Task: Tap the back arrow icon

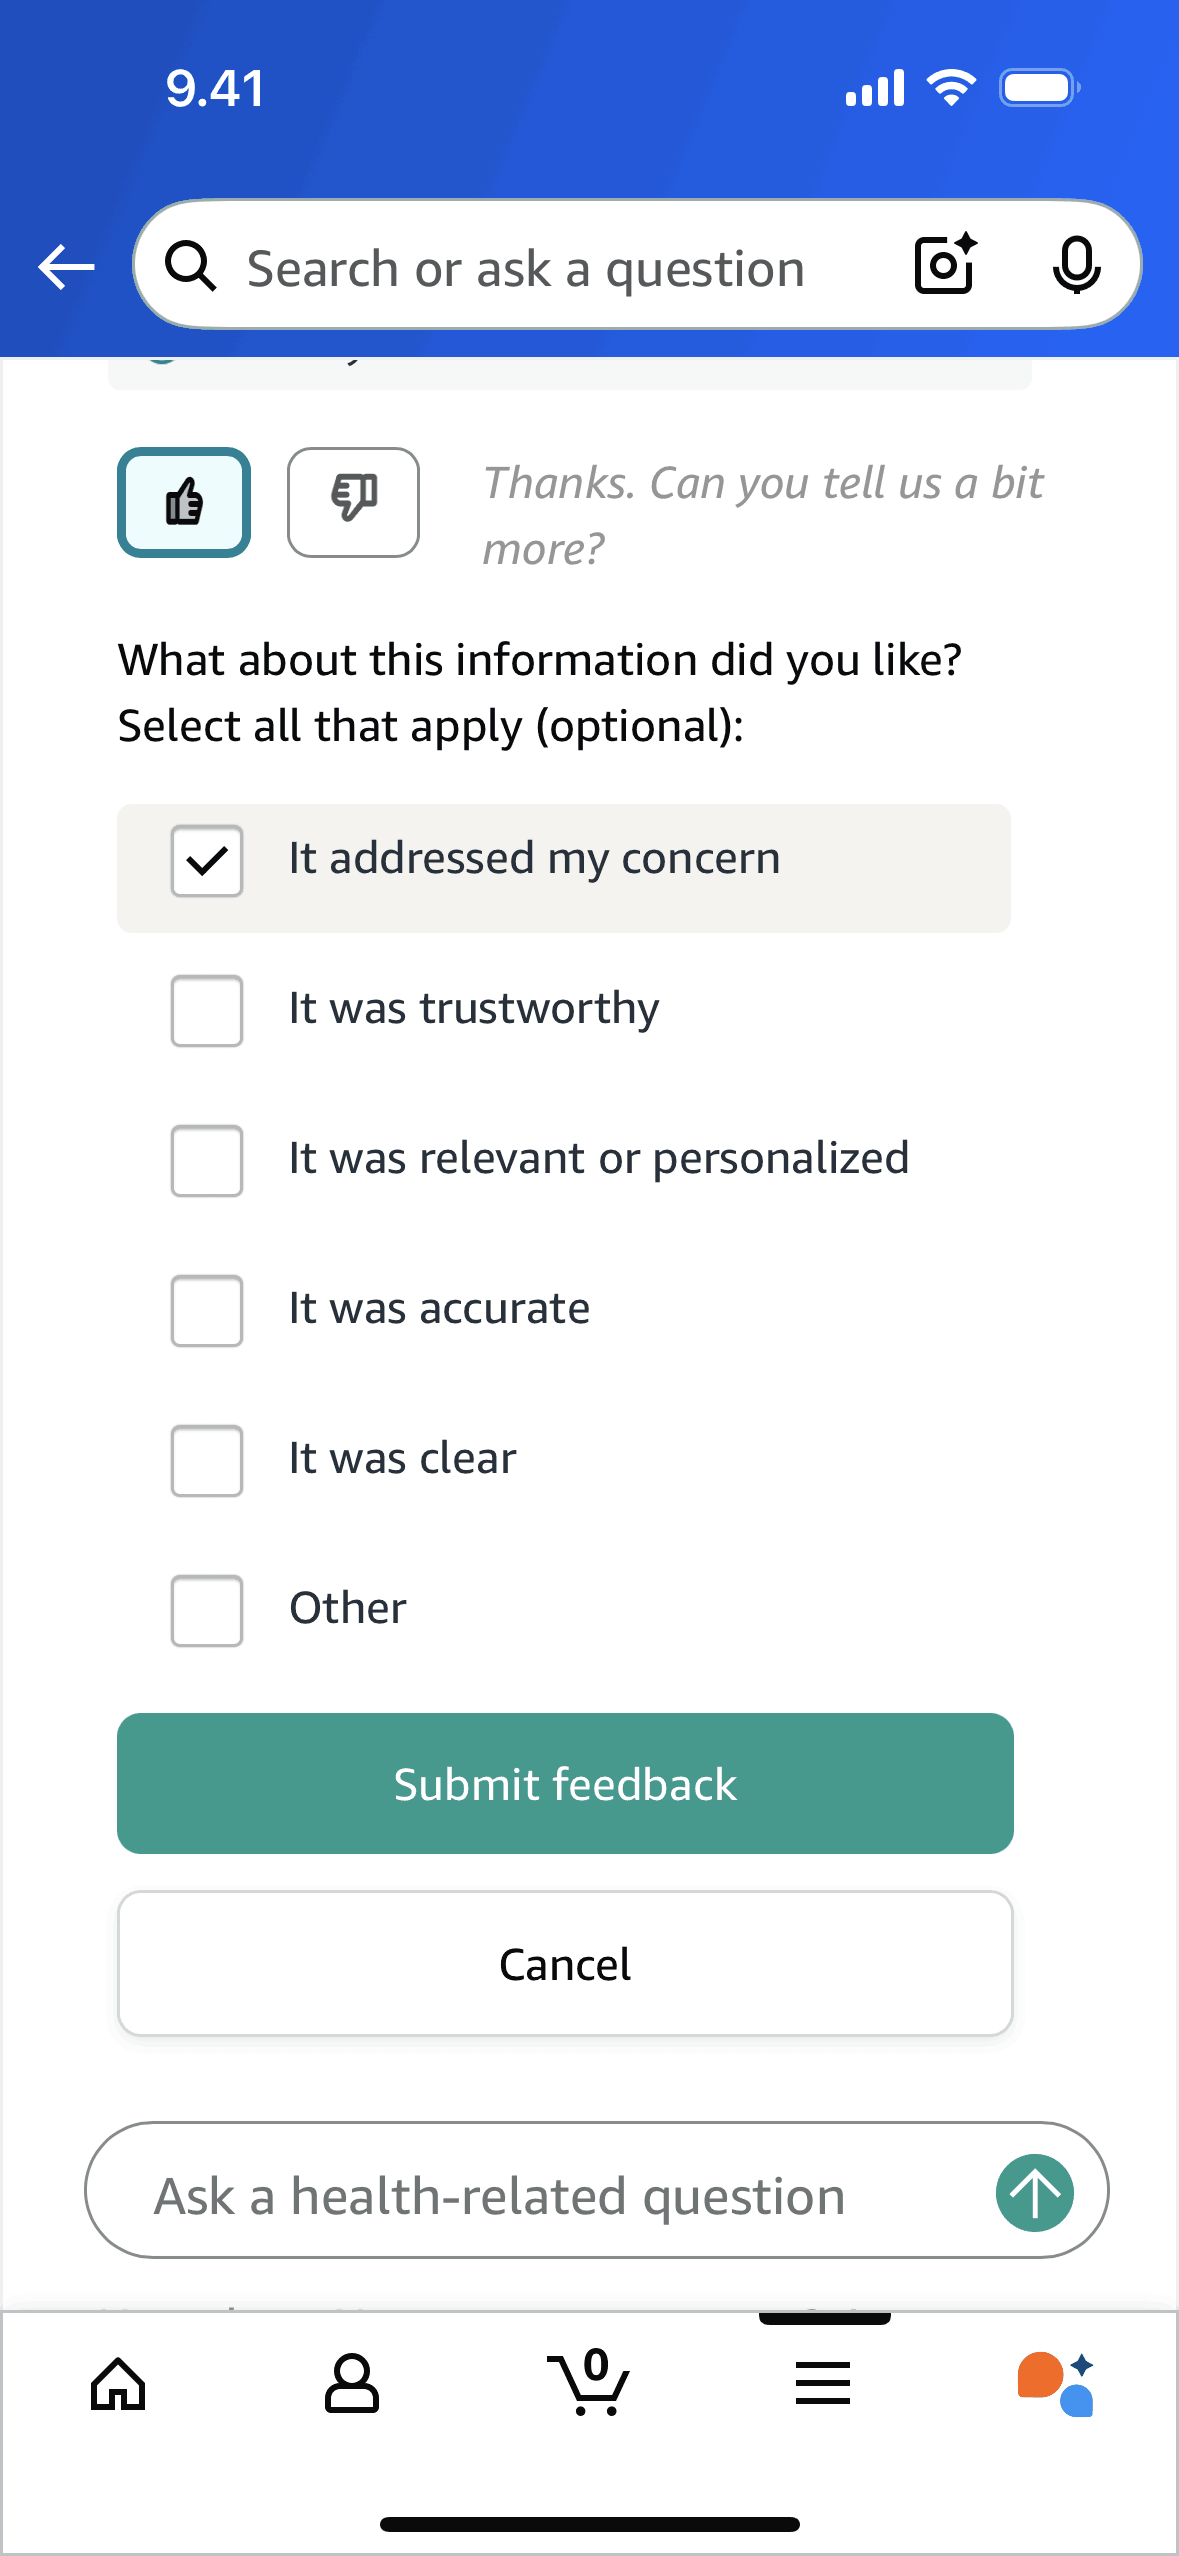Action: pyautogui.click(x=66, y=267)
